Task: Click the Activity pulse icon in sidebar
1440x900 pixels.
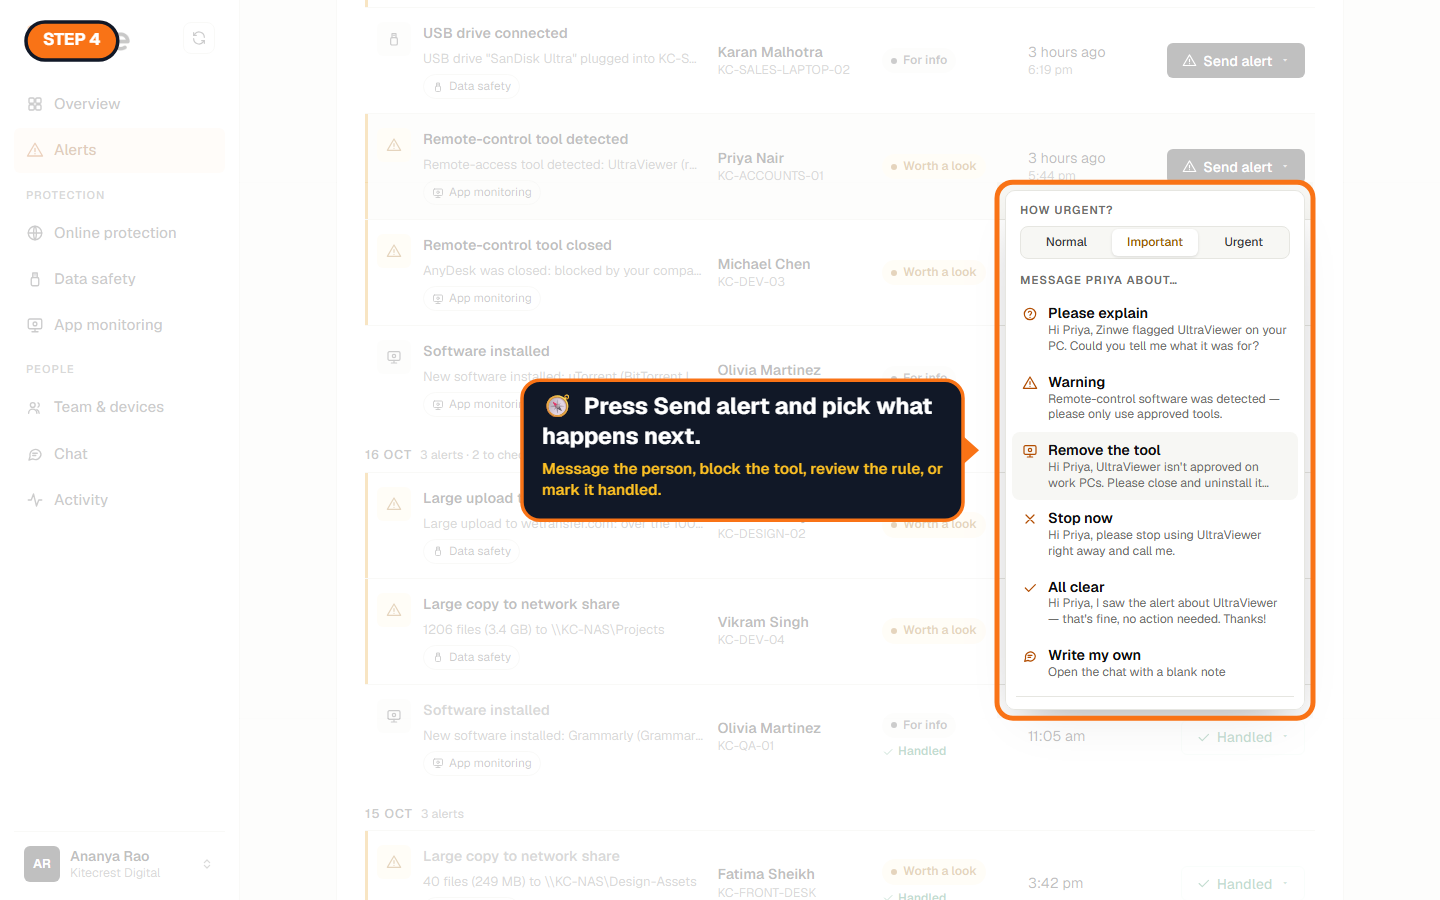Action: (35, 500)
